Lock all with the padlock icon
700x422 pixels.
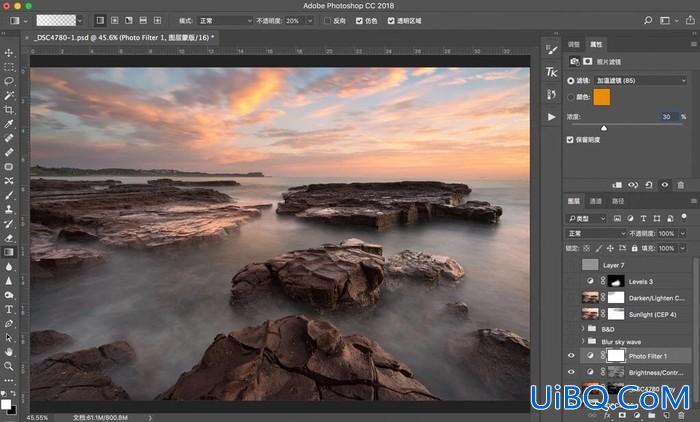[635, 248]
